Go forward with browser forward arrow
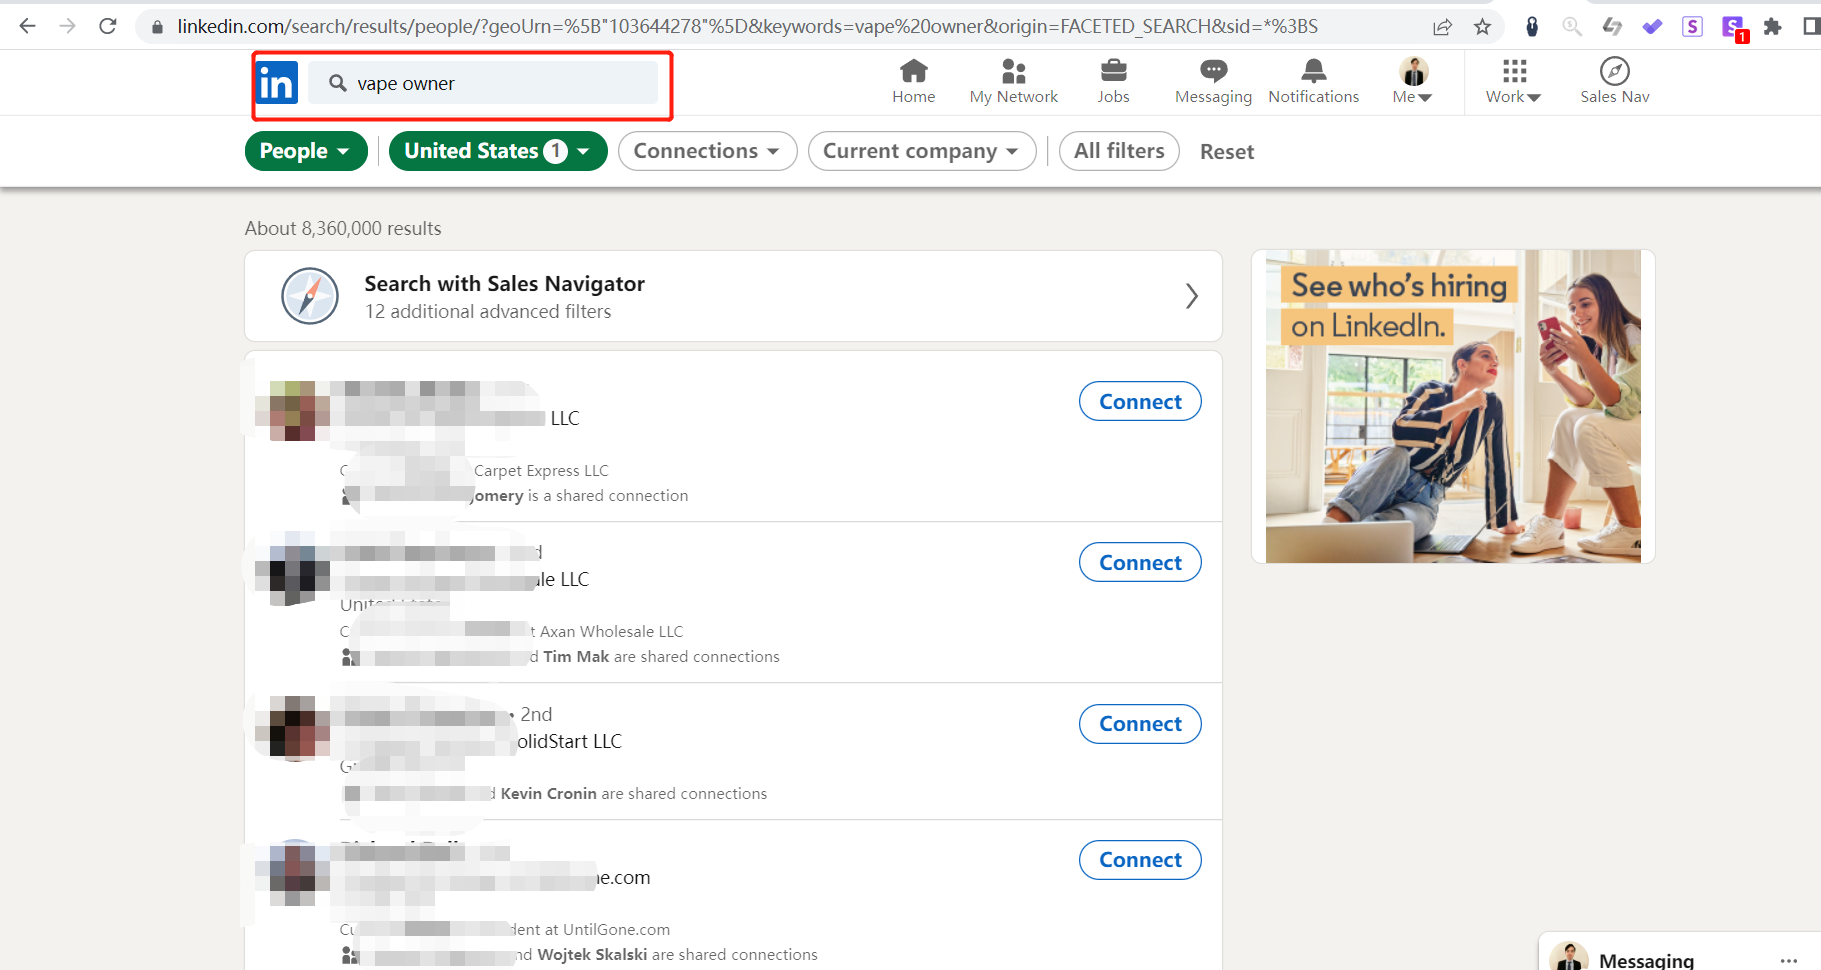 click(x=67, y=26)
